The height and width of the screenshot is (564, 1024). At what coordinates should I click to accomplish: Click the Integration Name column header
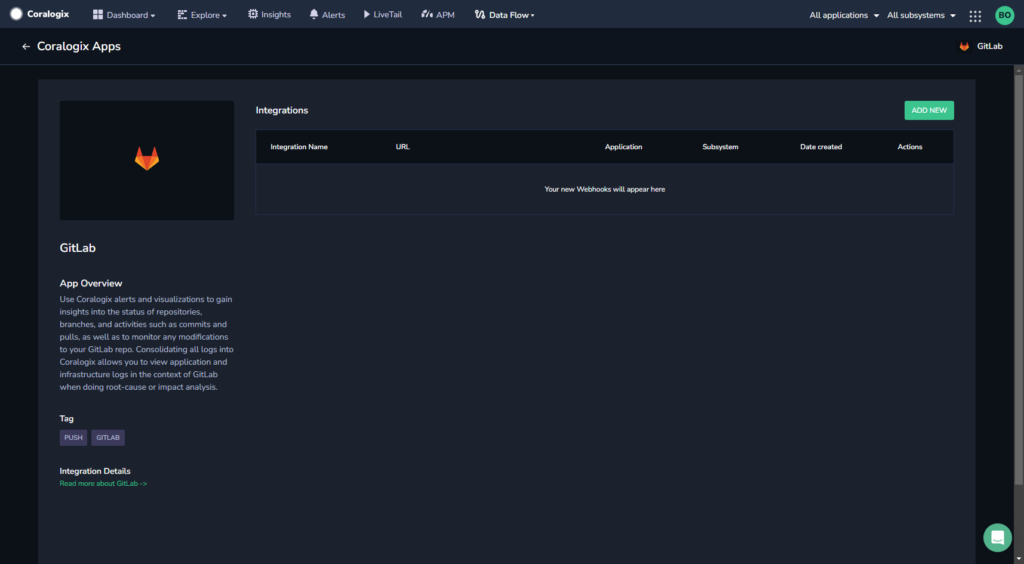299,147
